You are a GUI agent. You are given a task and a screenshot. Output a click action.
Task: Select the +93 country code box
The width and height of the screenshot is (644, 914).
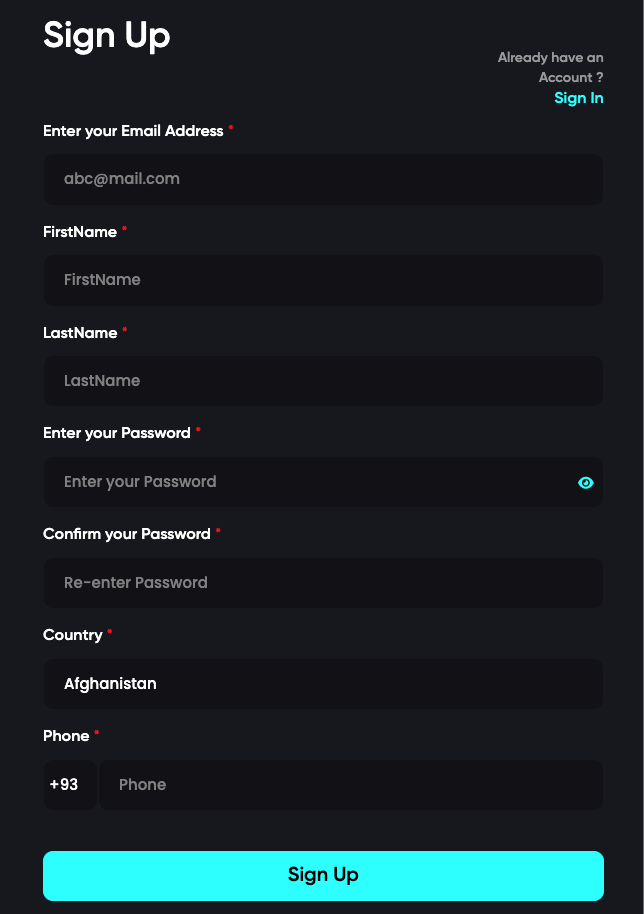point(70,785)
